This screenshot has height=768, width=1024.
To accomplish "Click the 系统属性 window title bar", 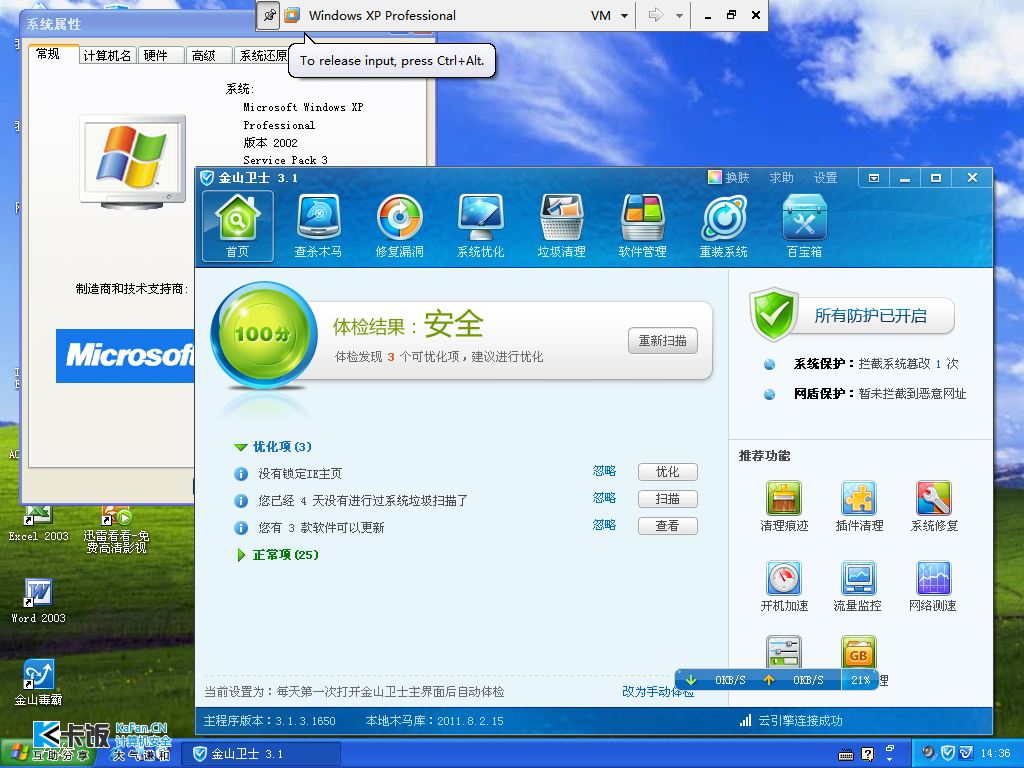I will (138, 24).
